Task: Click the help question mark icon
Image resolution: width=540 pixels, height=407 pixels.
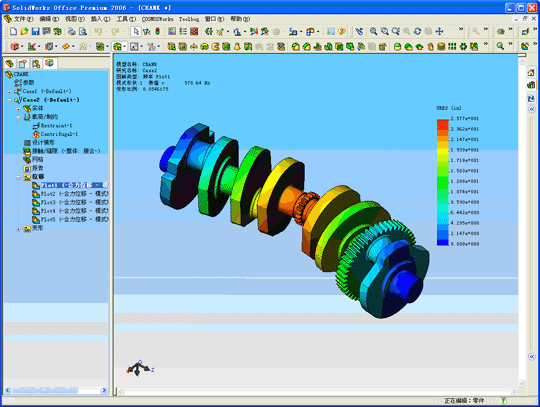Action: tap(341, 32)
